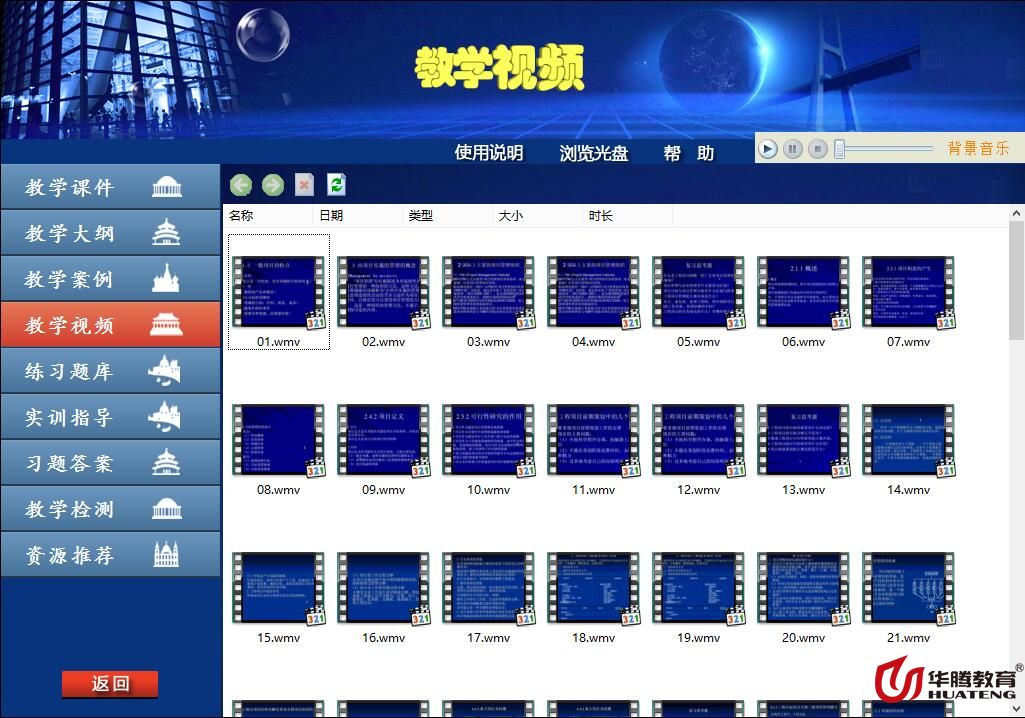Viewport: 1025px width, 718px height.
Task: Select 教学视频 in the sidebar
Action: (x=110, y=324)
